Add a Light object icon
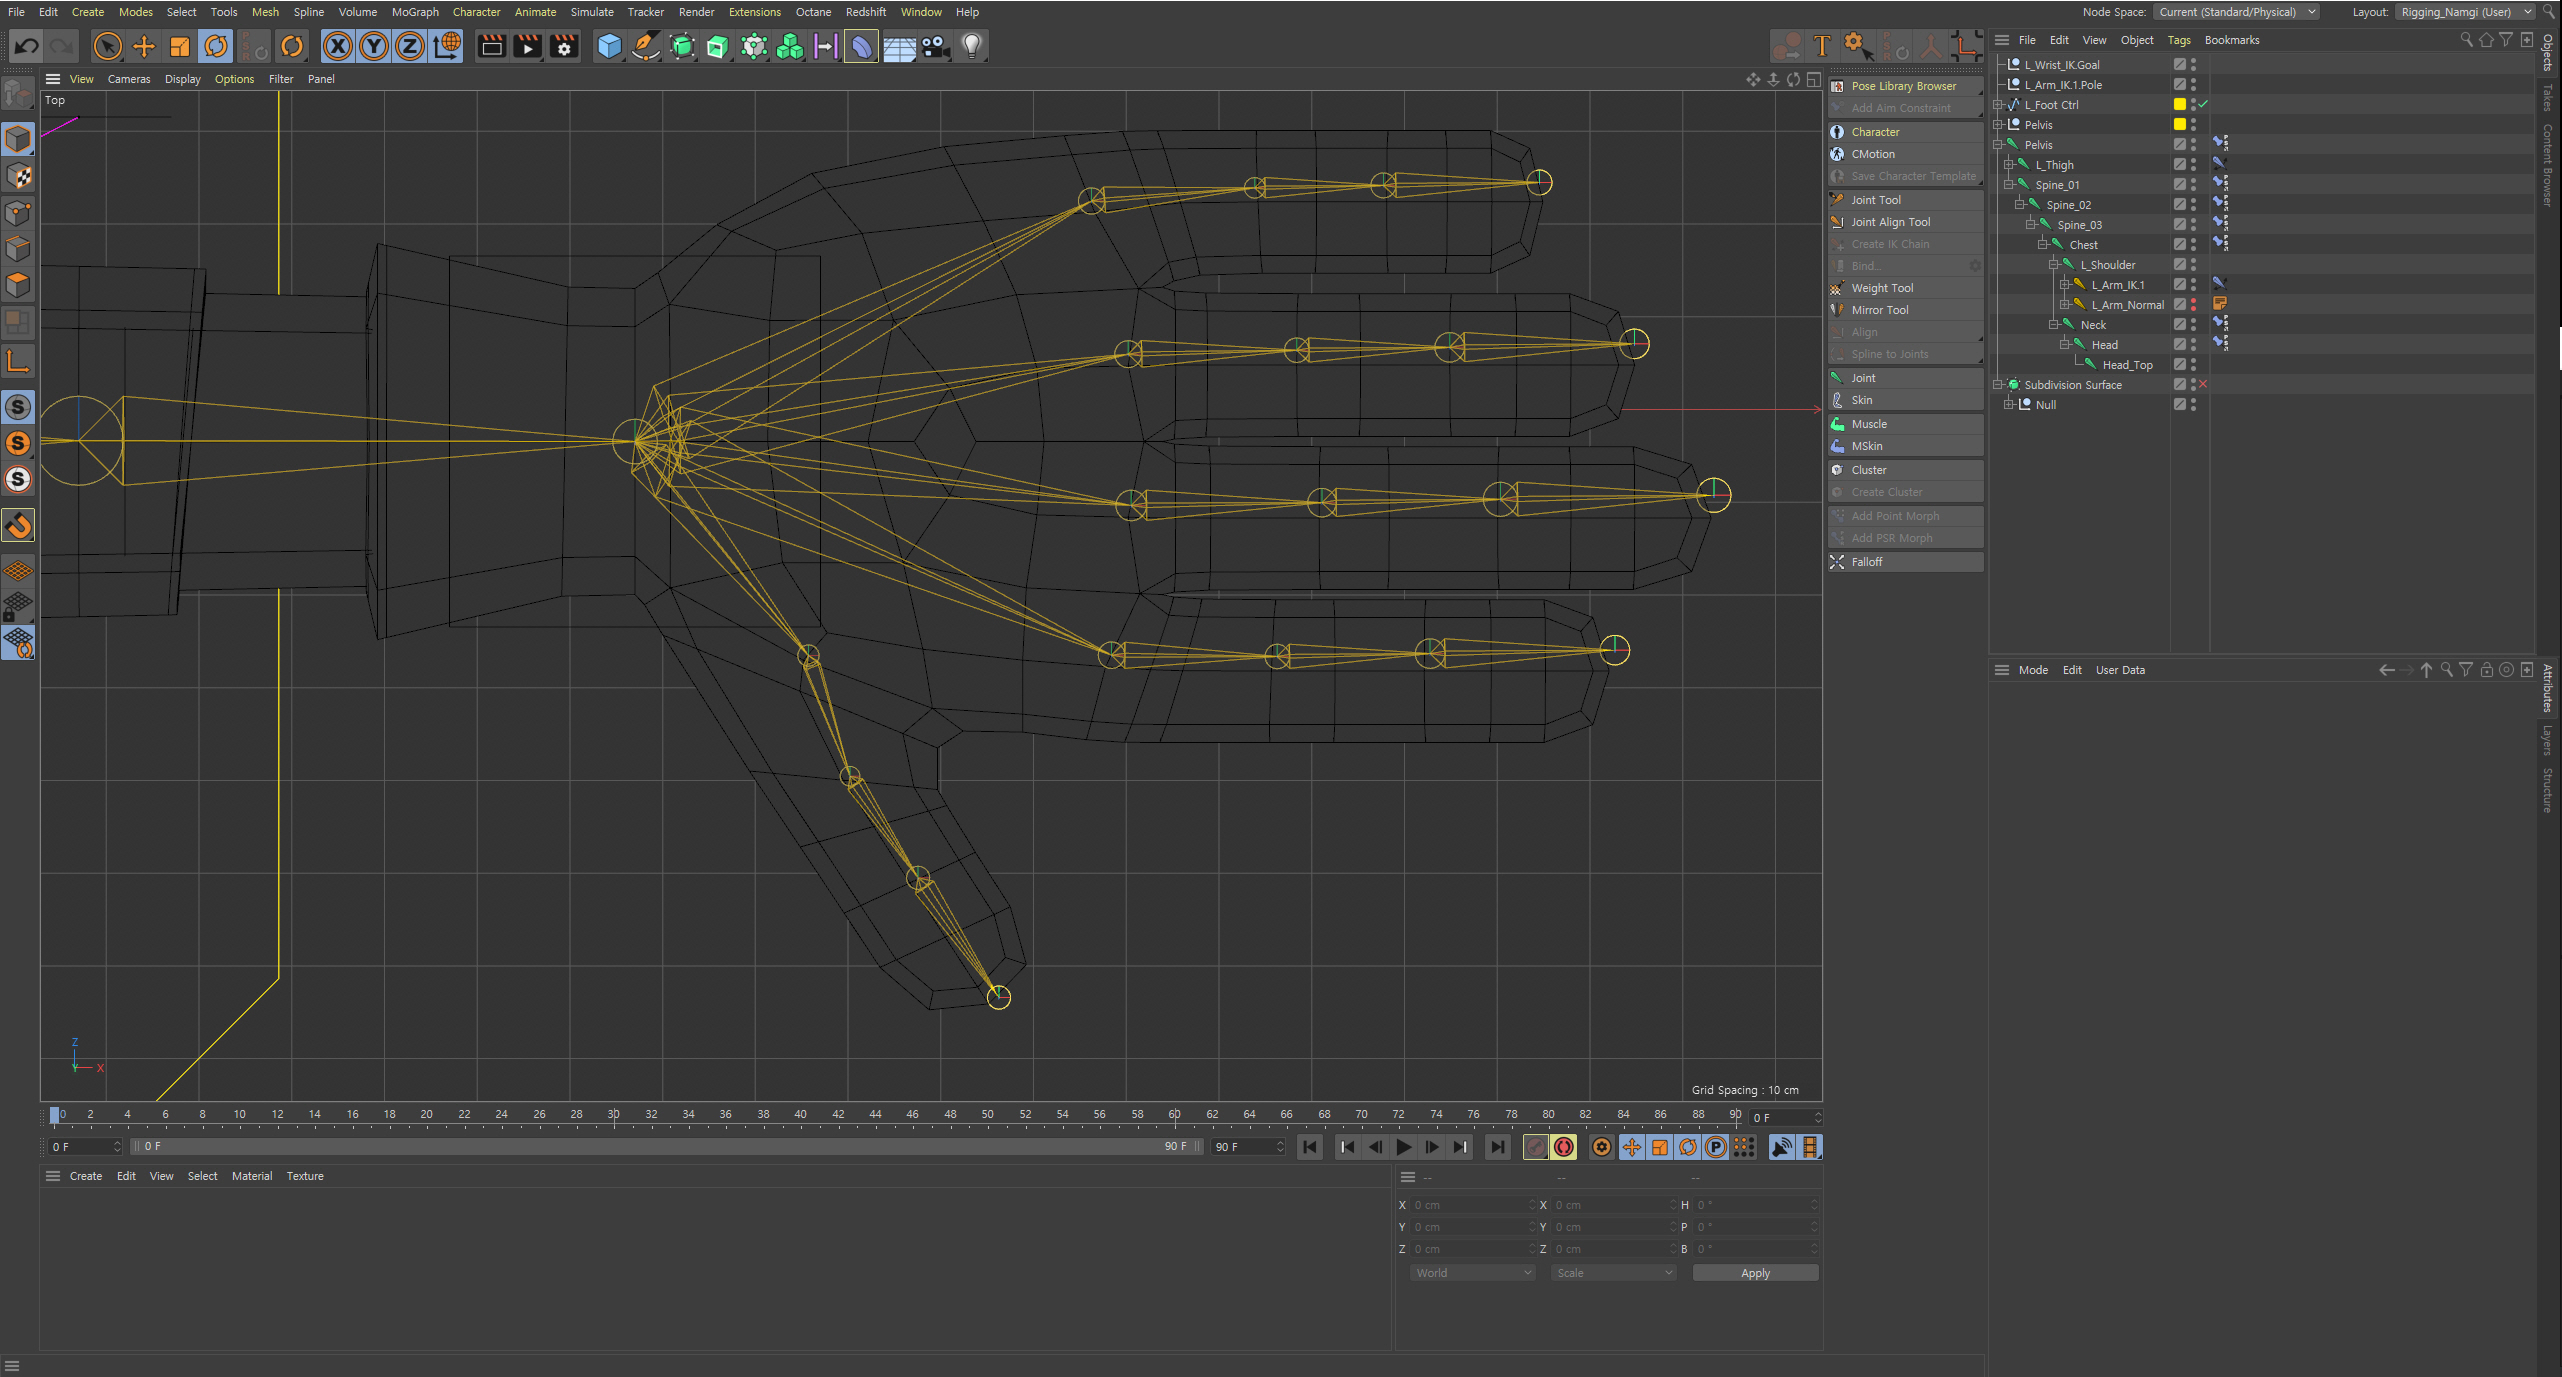 pyautogui.click(x=972, y=46)
